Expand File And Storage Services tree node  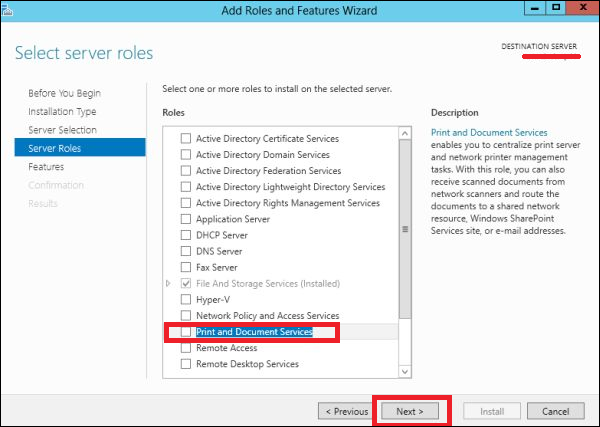[x=168, y=284]
